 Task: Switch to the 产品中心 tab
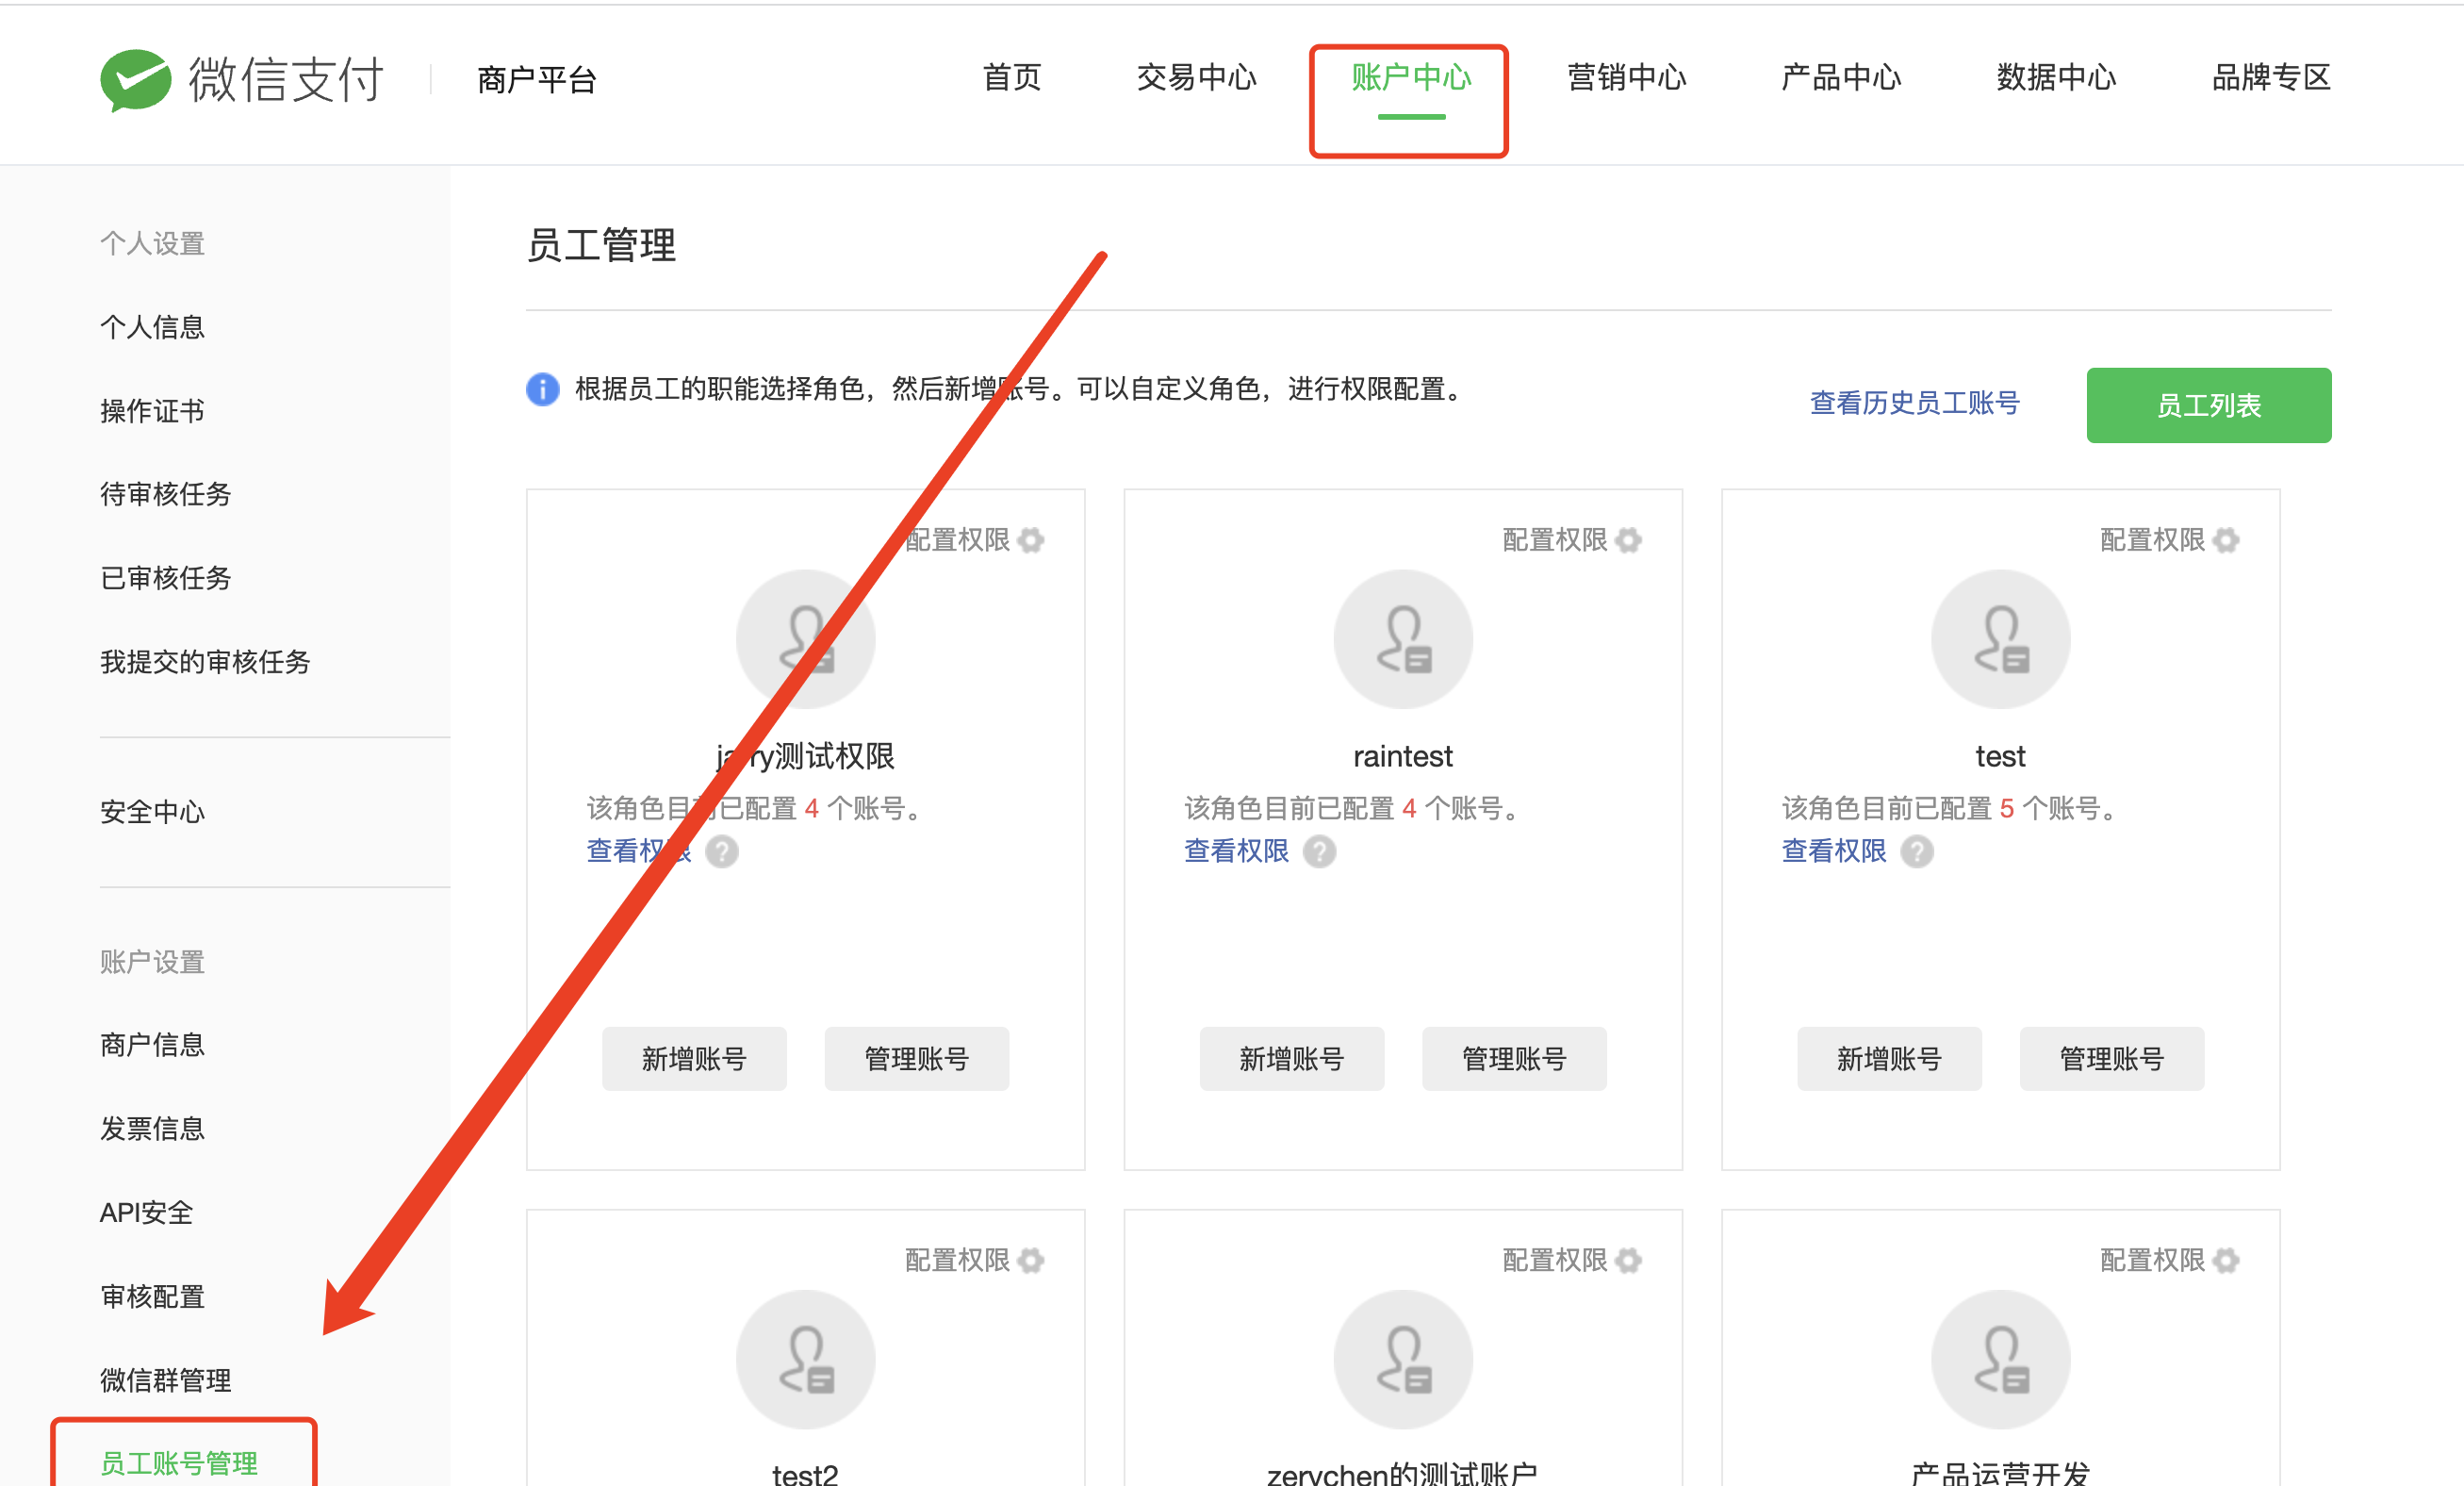1840,77
